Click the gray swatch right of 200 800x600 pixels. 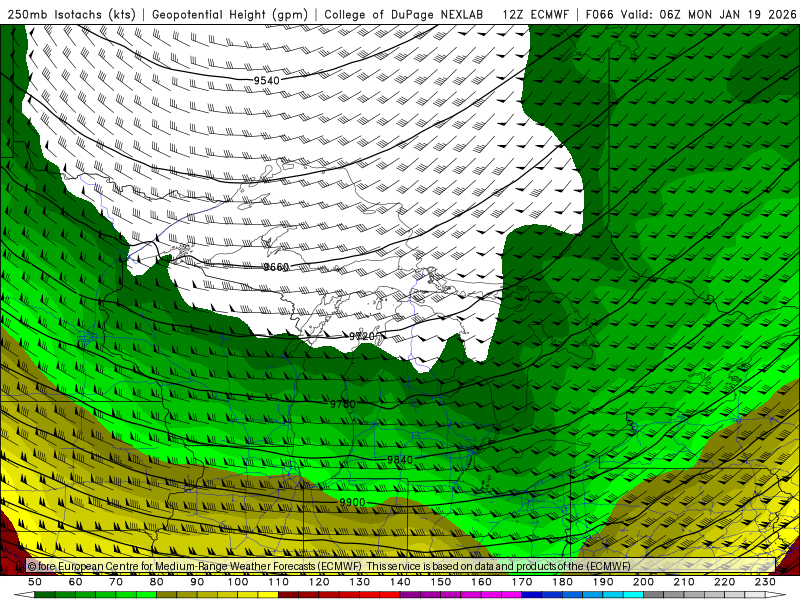[654, 595]
